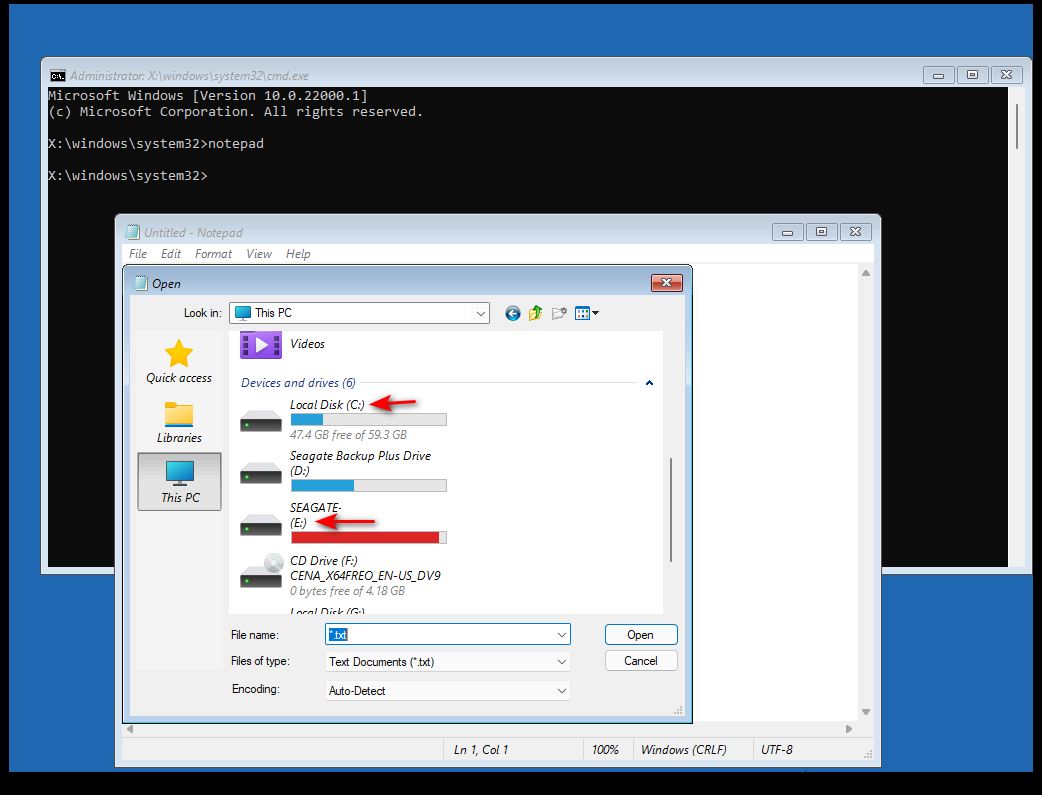Expand the Look in dropdown
The width and height of the screenshot is (1042, 795).
[x=480, y=313]
